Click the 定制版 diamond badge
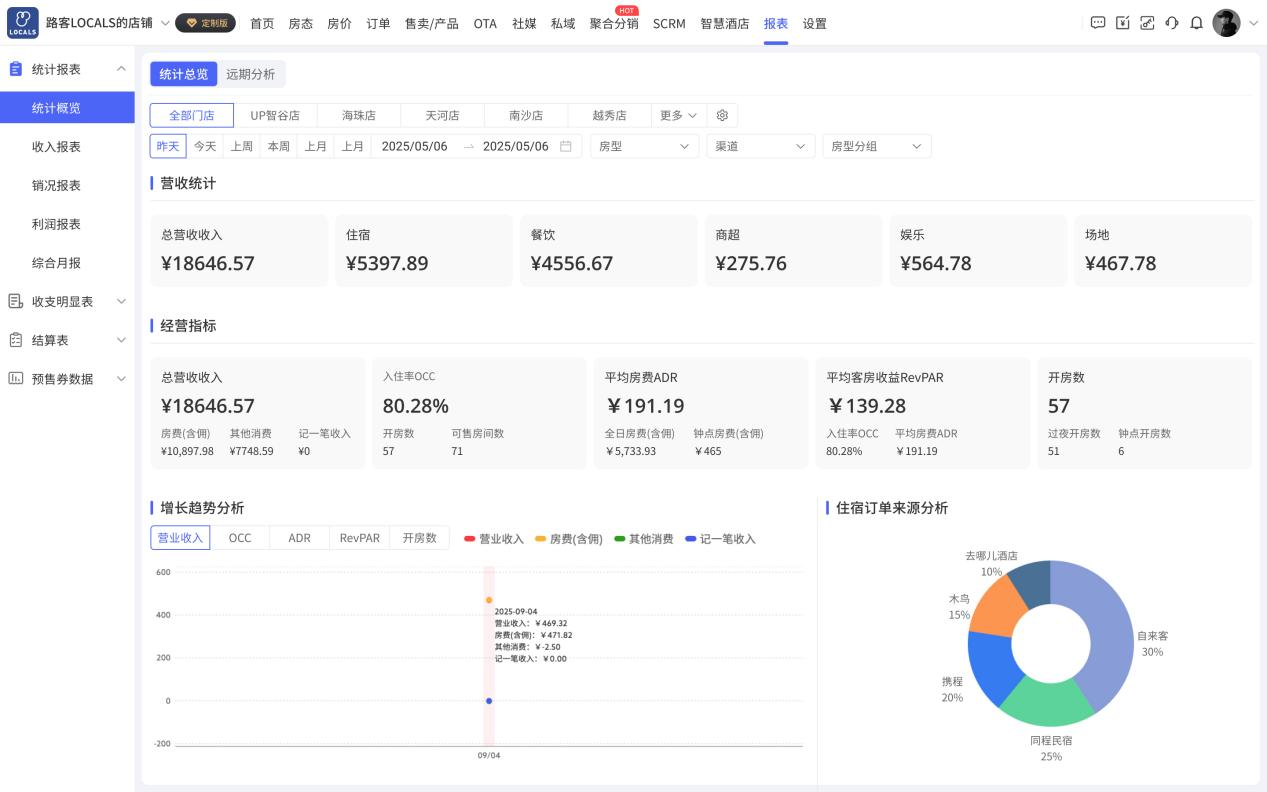The height and width of the screenshot is (792, 1267). pyautogui.click(x=206, y=23)
